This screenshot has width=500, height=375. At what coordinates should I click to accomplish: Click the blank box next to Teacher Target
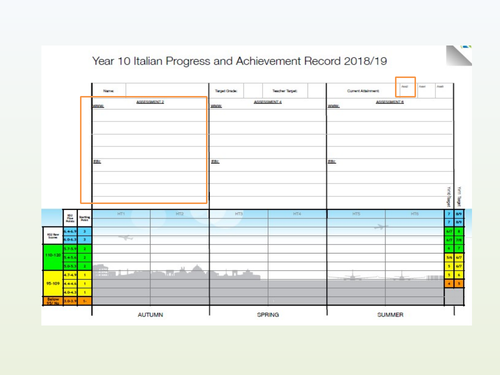317,91
